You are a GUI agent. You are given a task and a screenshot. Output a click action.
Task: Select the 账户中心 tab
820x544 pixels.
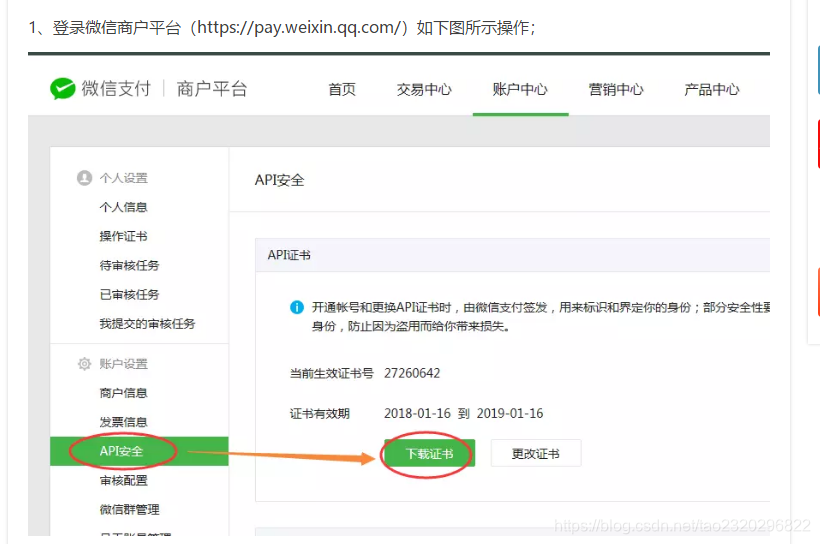click(x=520, y=89)
